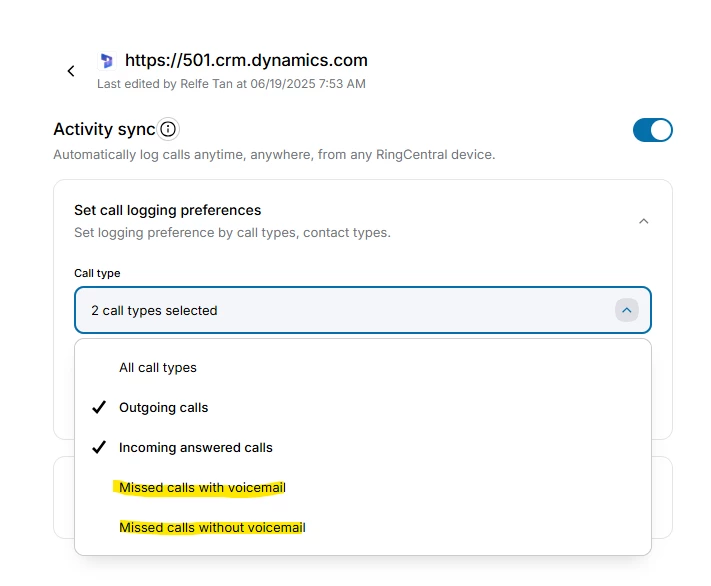
Task: Click the https://501.crm.dynamics.com title
Action: [x=246, y=60]
